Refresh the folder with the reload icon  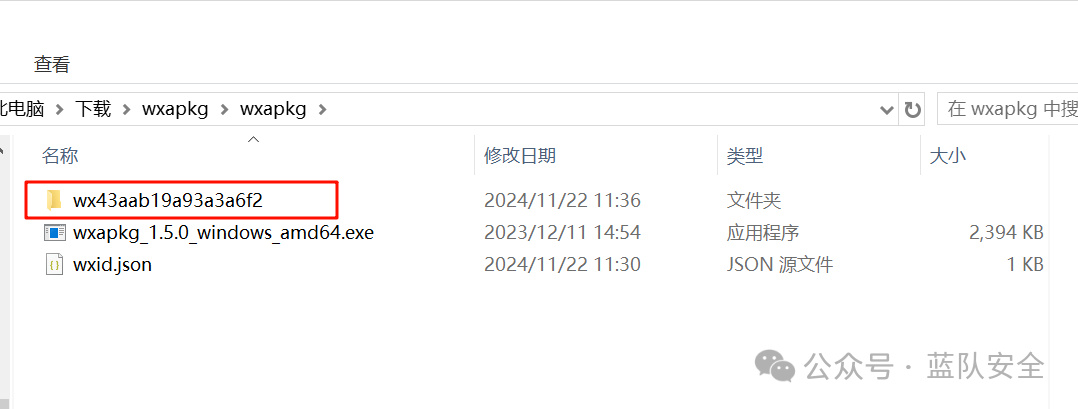(912, 109)
